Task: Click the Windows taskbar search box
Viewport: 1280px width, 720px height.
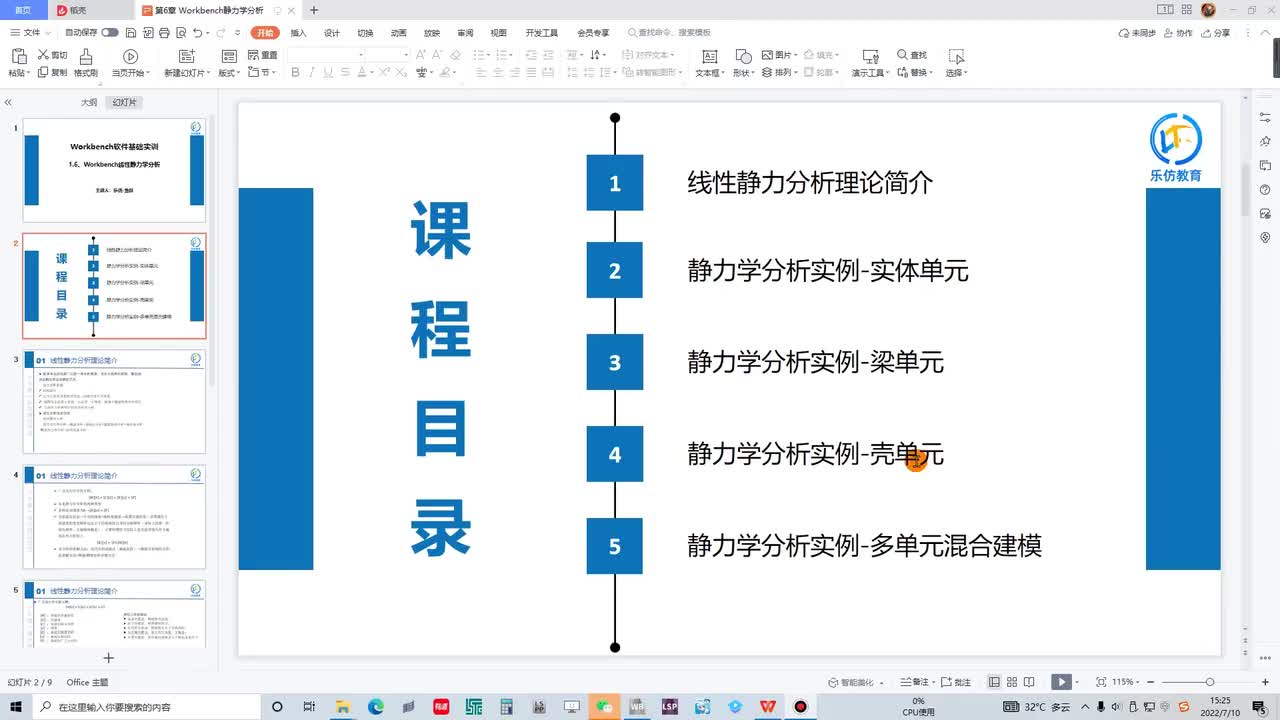Action: 147,706
